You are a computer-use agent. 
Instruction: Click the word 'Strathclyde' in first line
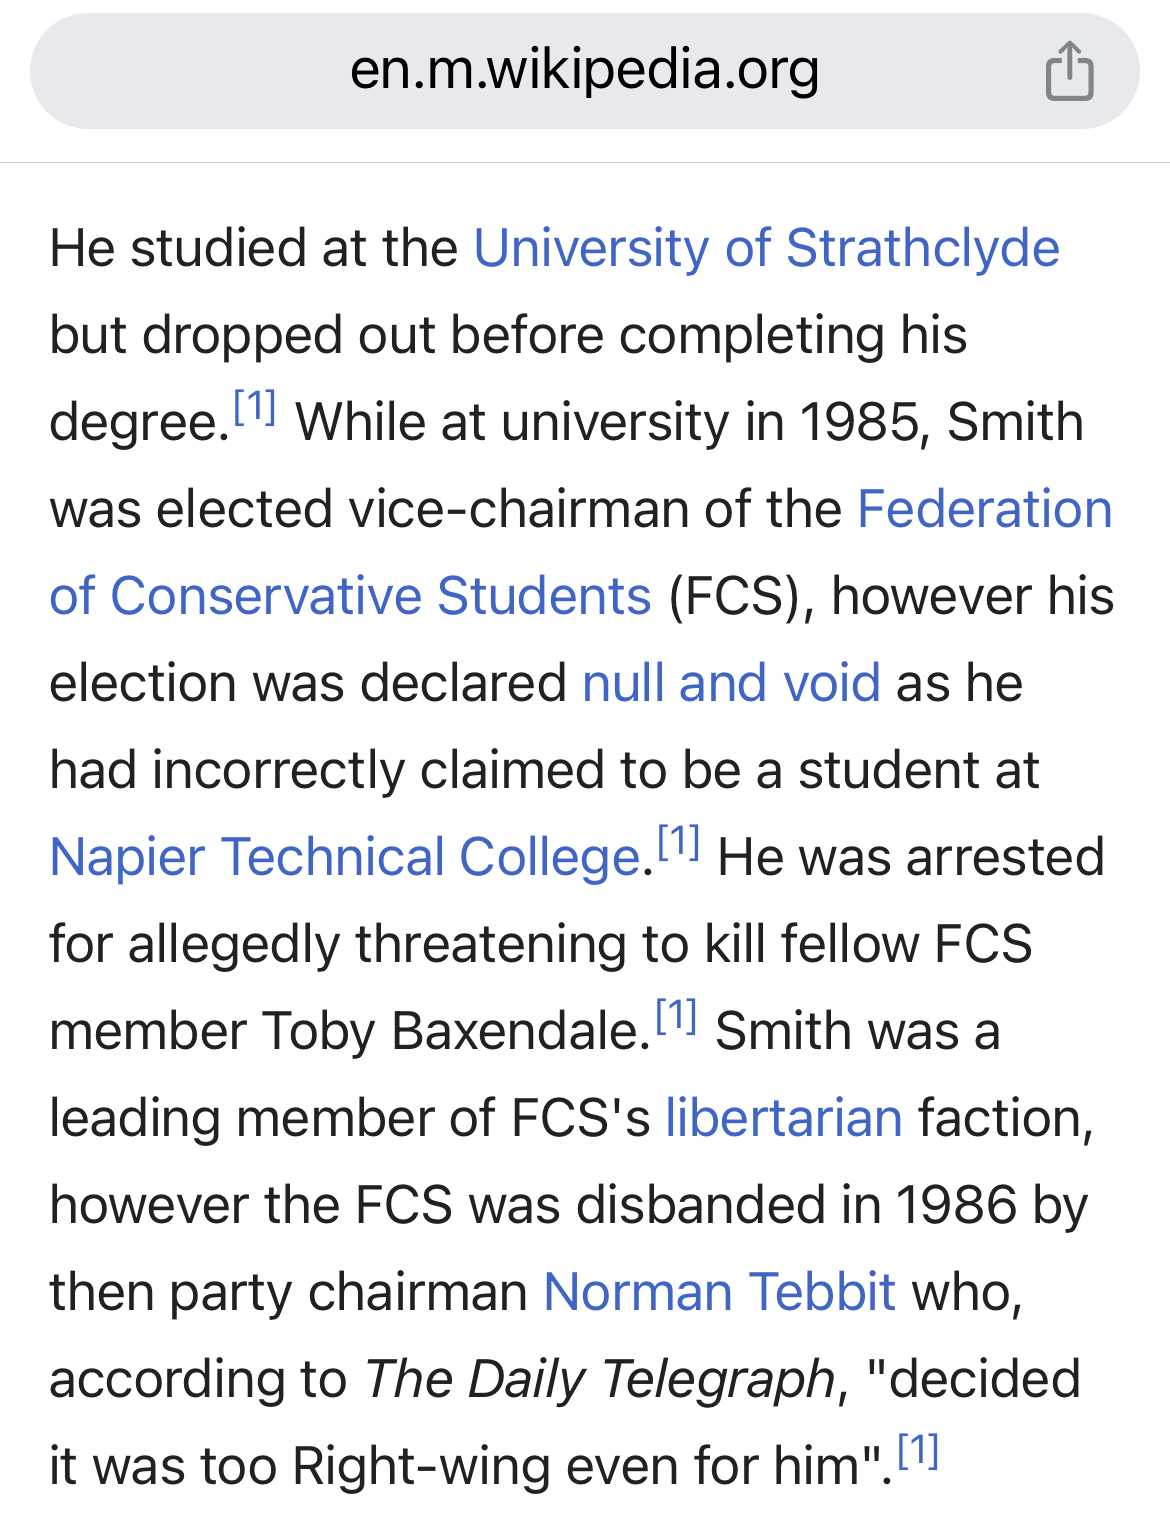[922, 248]
